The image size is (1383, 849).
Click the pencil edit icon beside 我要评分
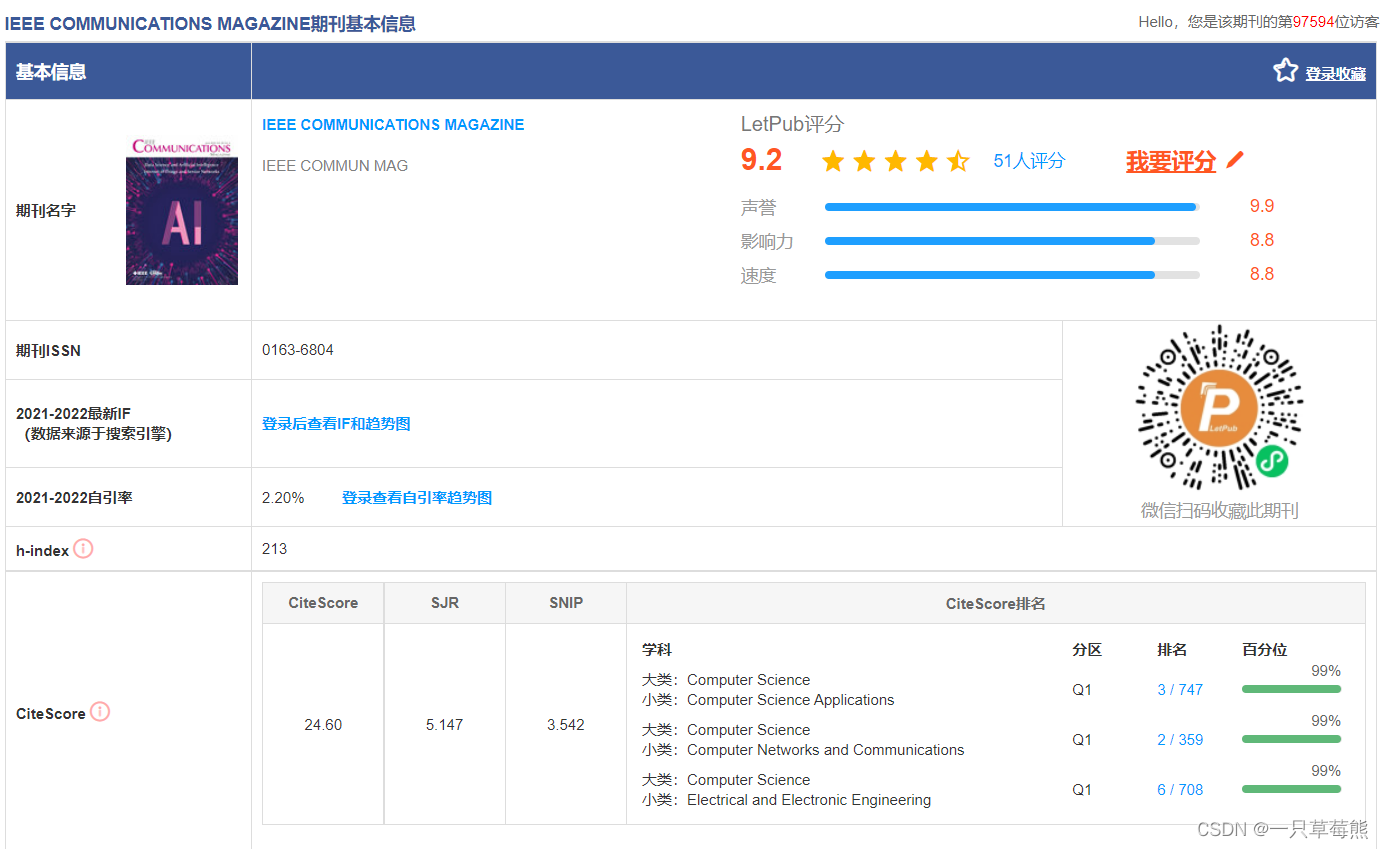click(1235, 159)
